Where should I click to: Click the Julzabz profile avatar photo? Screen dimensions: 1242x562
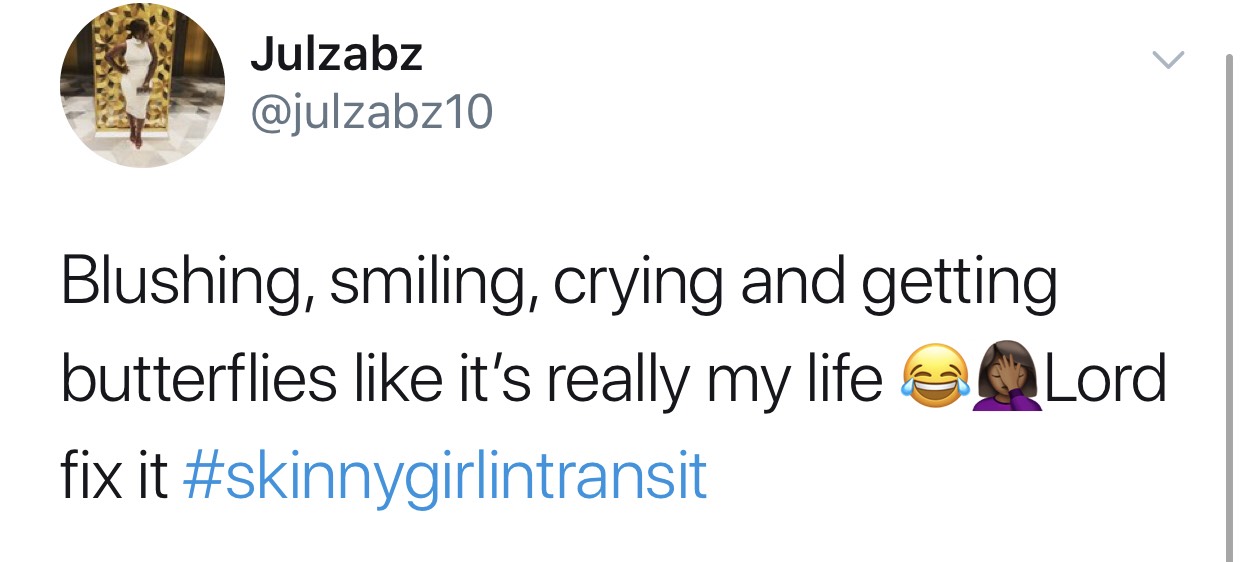(142, 84)
